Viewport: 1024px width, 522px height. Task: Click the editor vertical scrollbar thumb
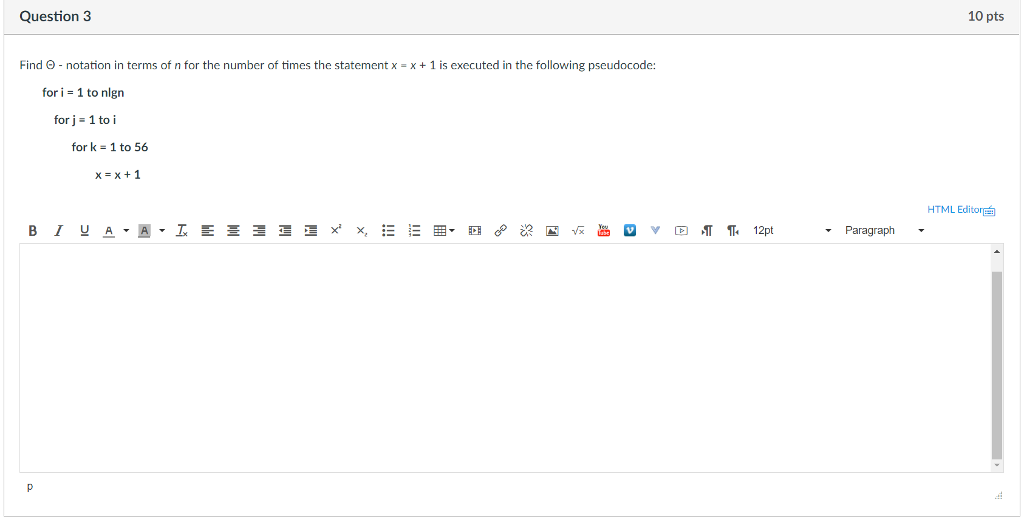(997, 365)
